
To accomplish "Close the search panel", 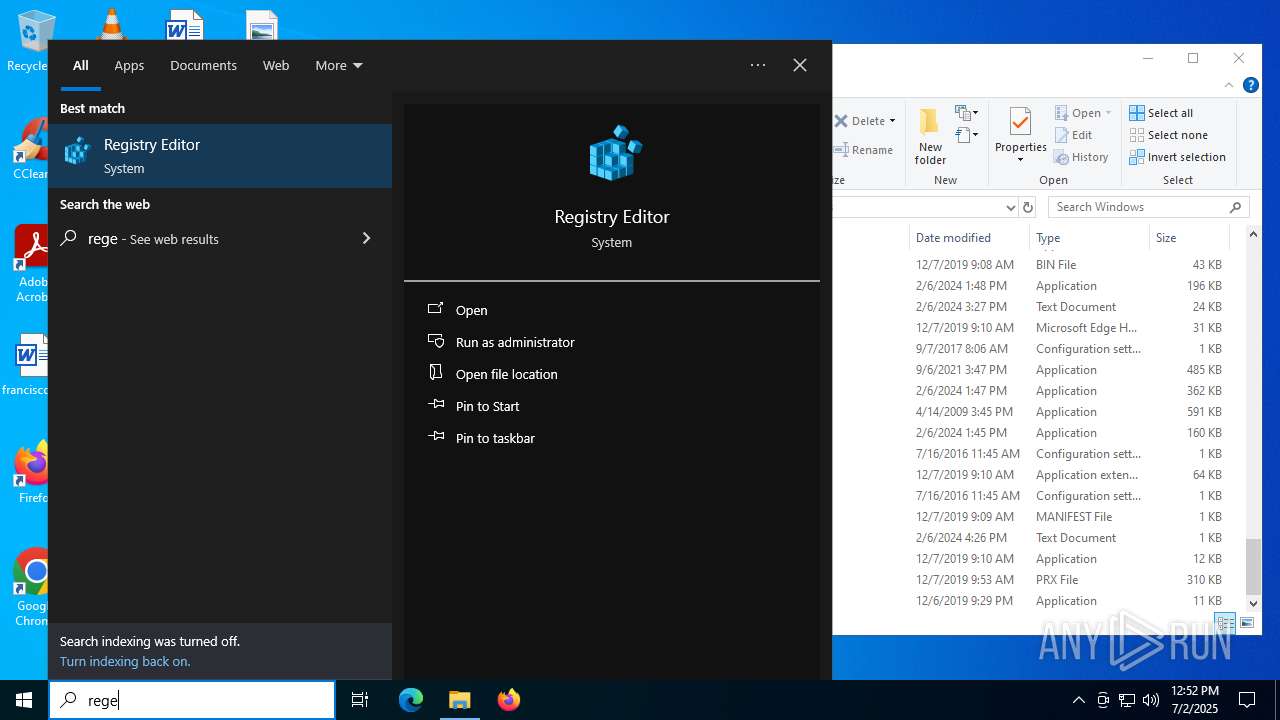I will click(800, 65).
